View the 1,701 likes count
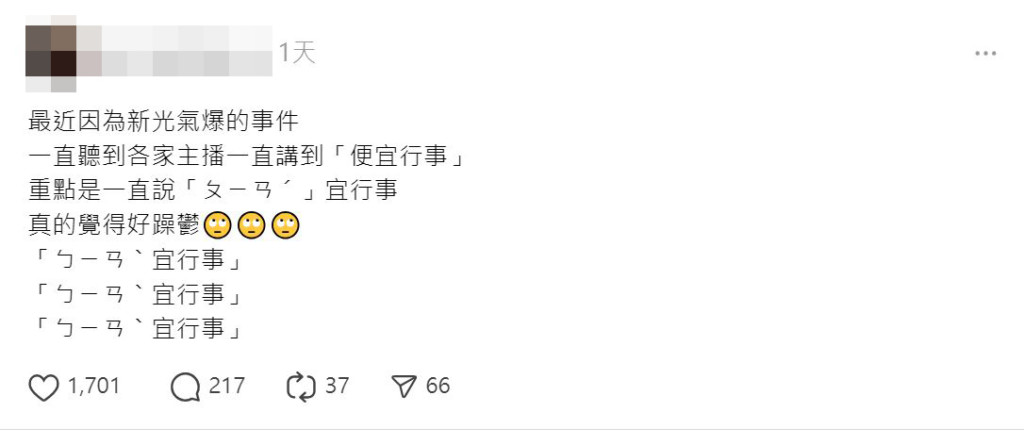 (94, 386)
